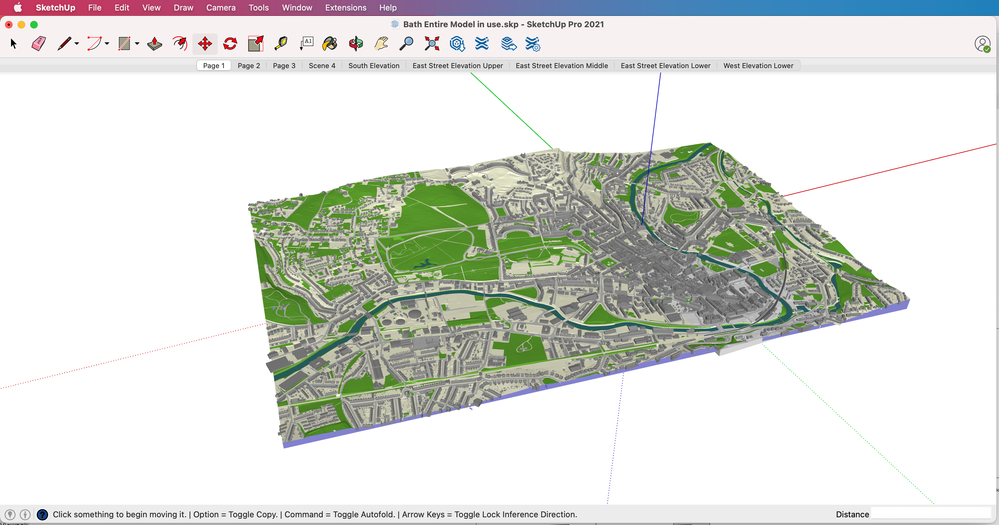The width and height of the screenshot is (999, 525).
Task: Activate the Push/Pull tool
Action: pyautogui.click(x=154, y=43)
